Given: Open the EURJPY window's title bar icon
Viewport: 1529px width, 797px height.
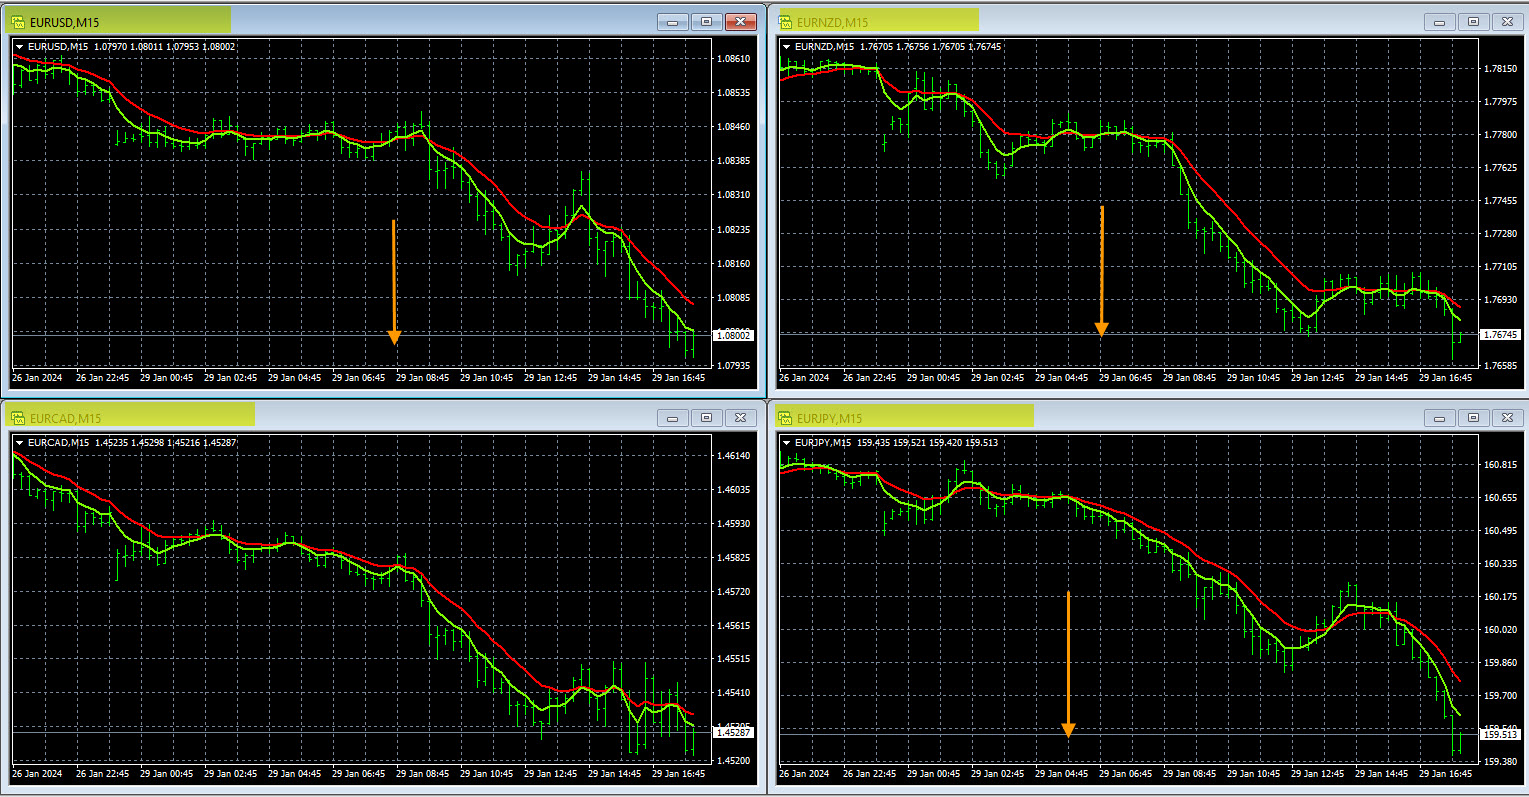Looking at the screenshot, I should [785, 417].
